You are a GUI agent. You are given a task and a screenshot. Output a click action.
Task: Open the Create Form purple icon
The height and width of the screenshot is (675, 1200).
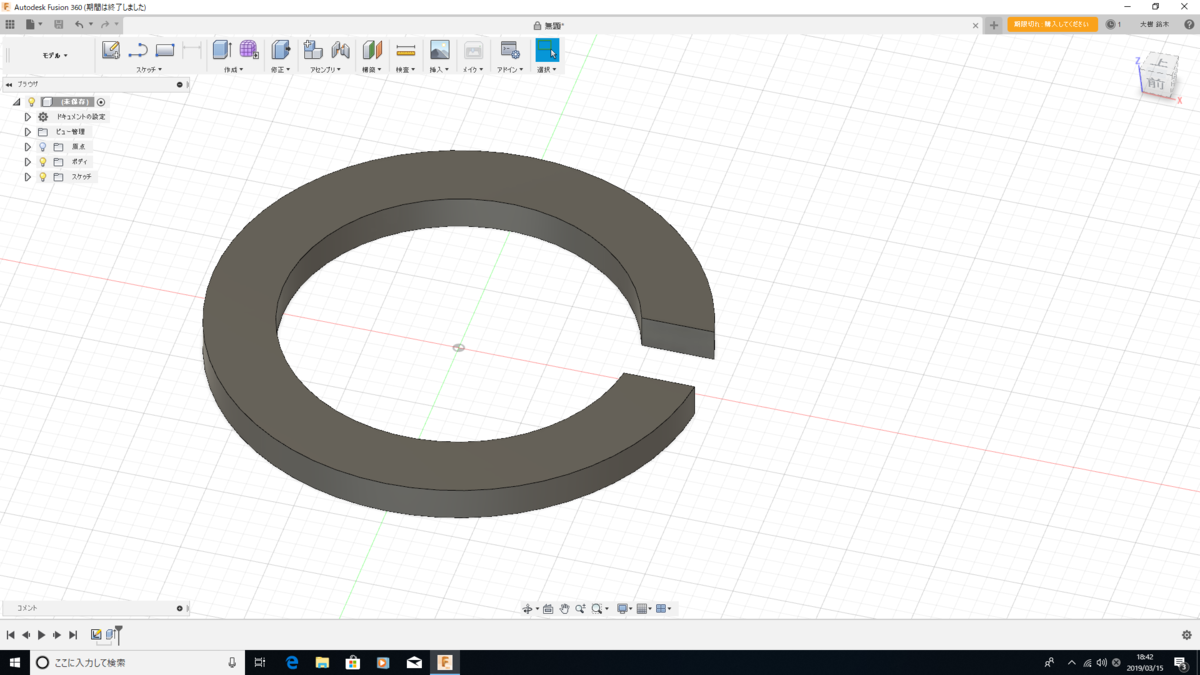point(249,50)
